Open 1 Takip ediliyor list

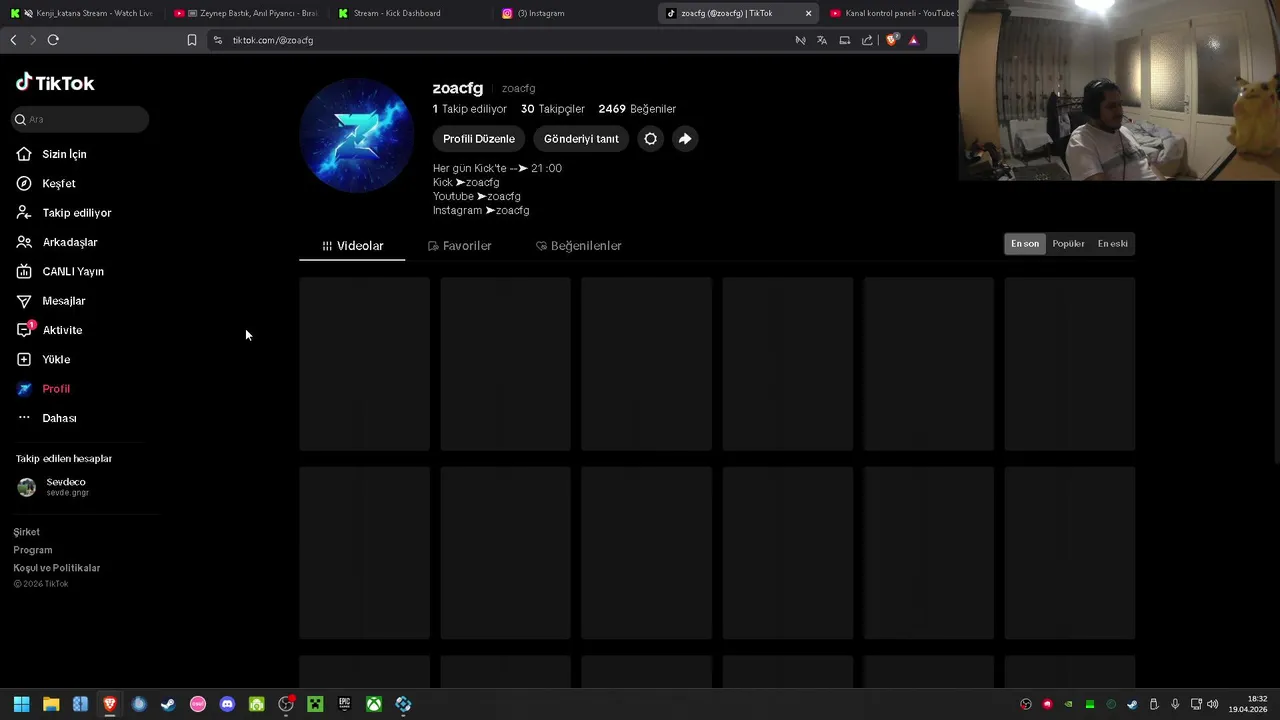(470, 109)
